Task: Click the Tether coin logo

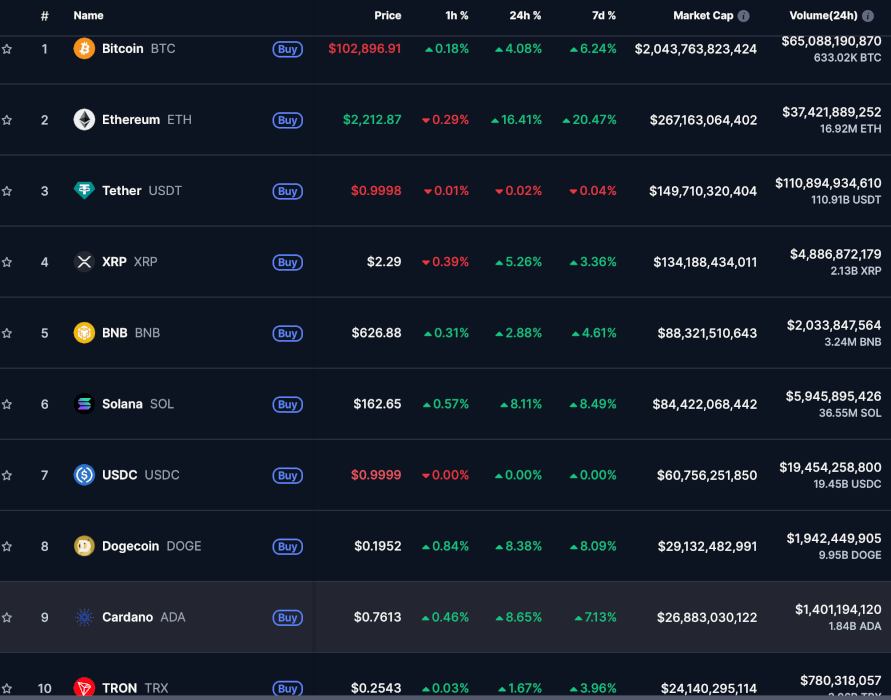Action: point(84,191)
